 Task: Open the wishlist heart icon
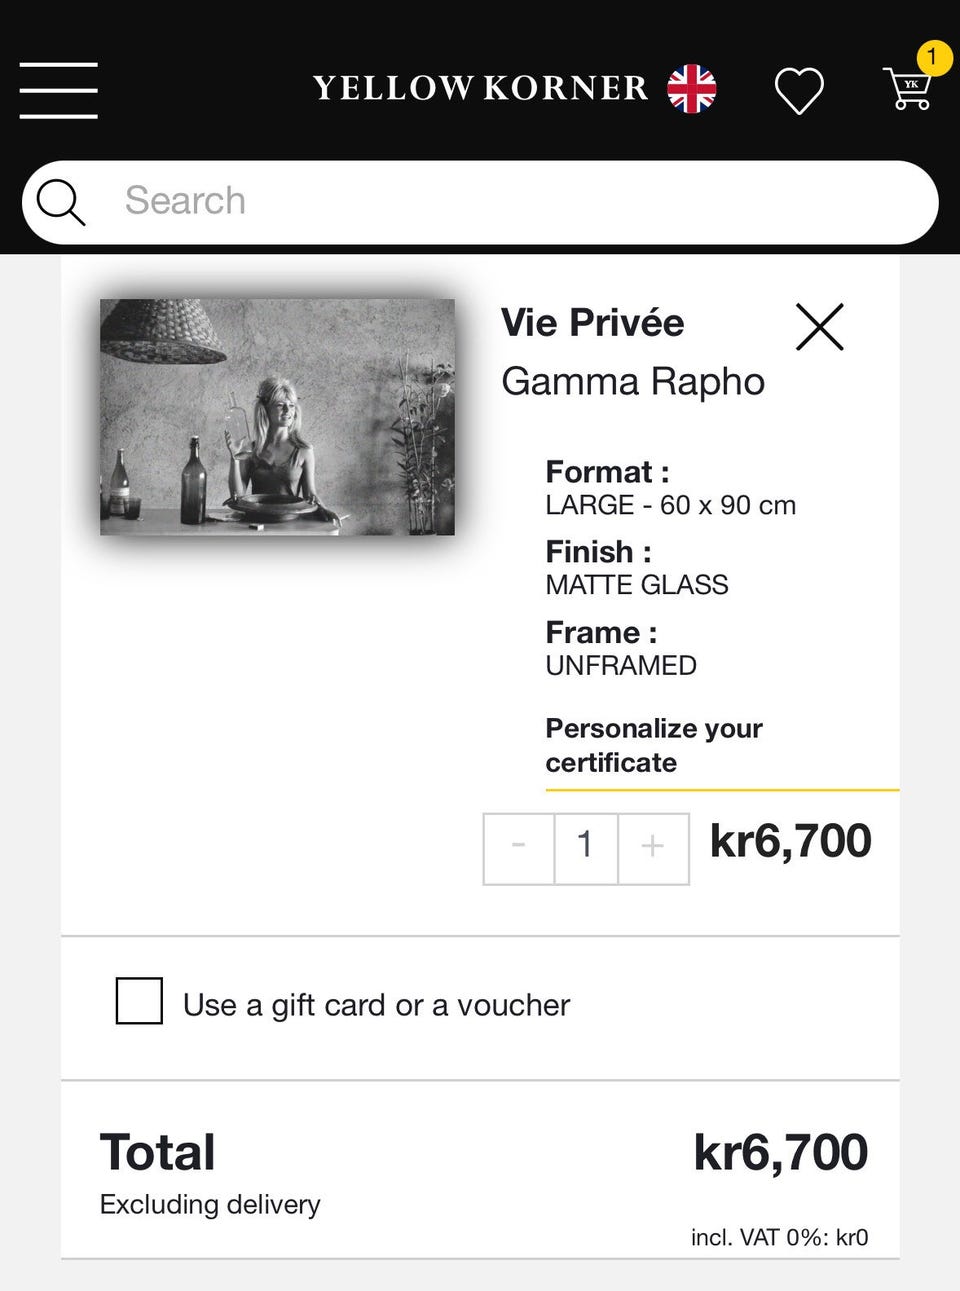coord(799,91)
